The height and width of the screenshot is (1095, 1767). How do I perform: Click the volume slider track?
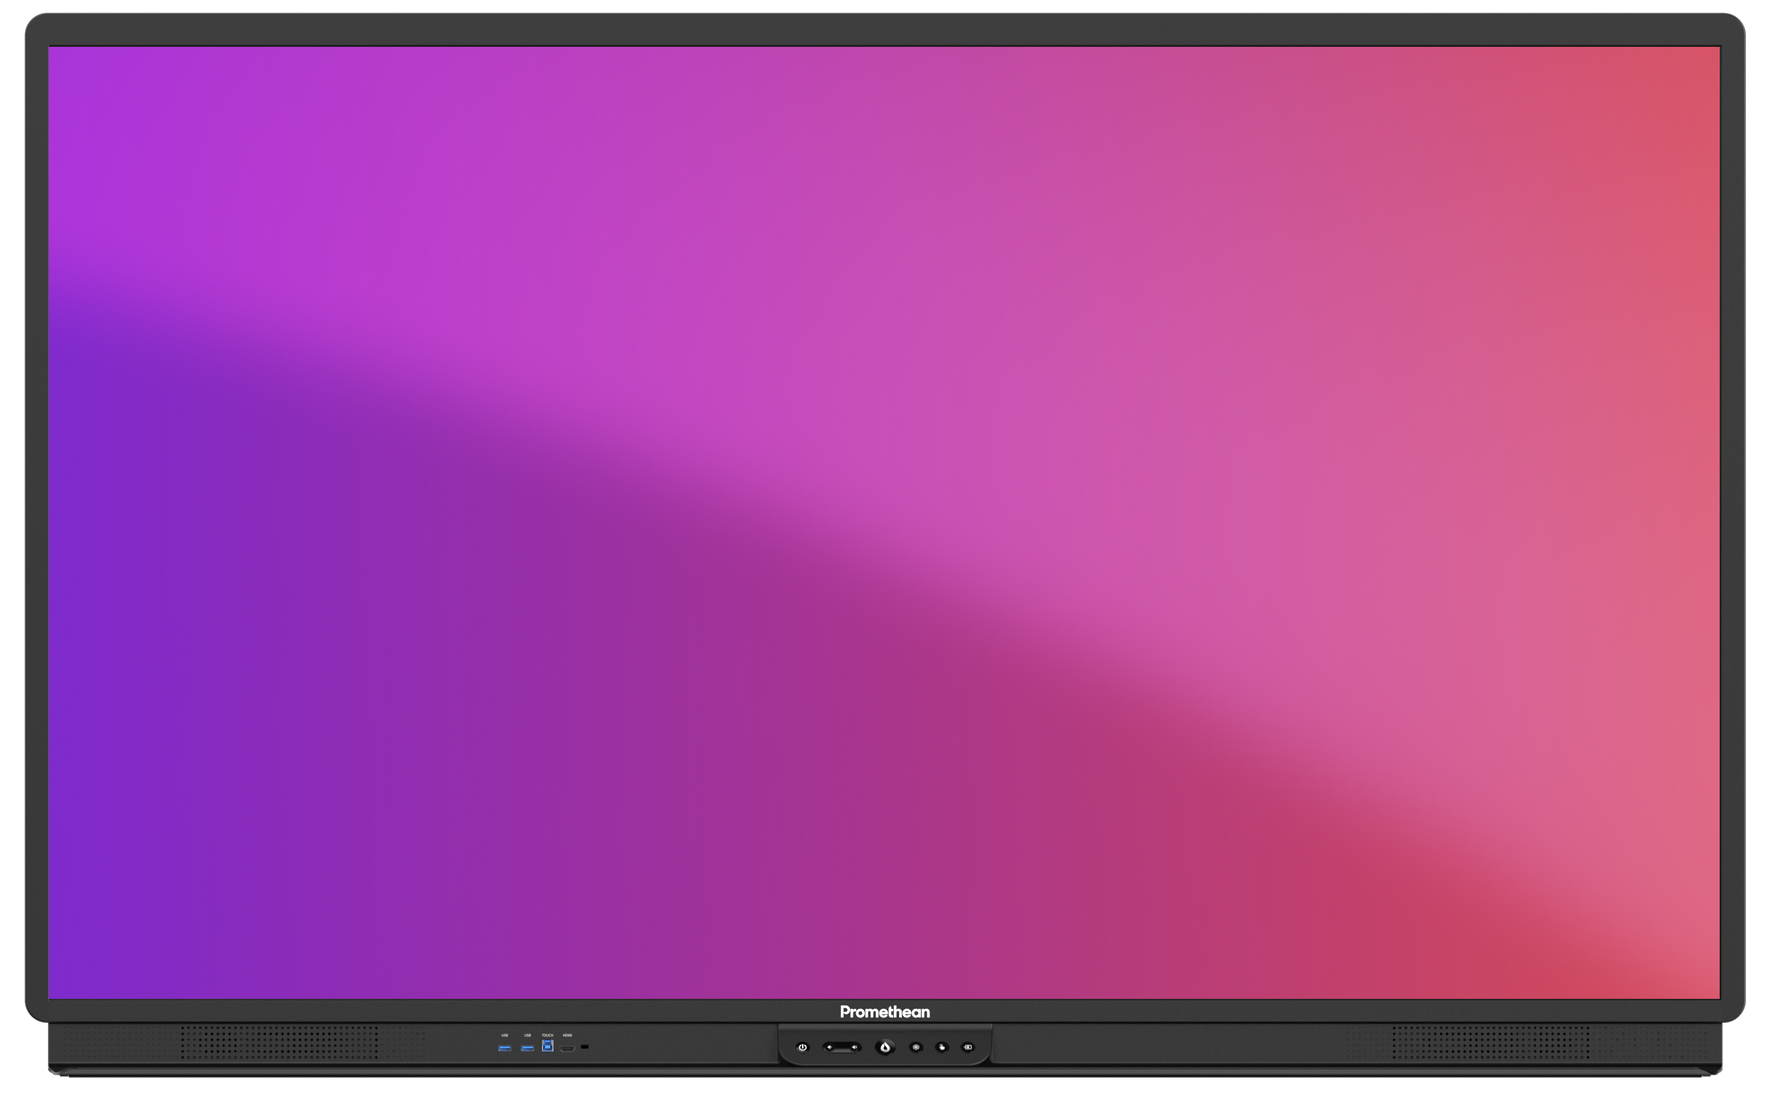click(x=842, y=1048)
